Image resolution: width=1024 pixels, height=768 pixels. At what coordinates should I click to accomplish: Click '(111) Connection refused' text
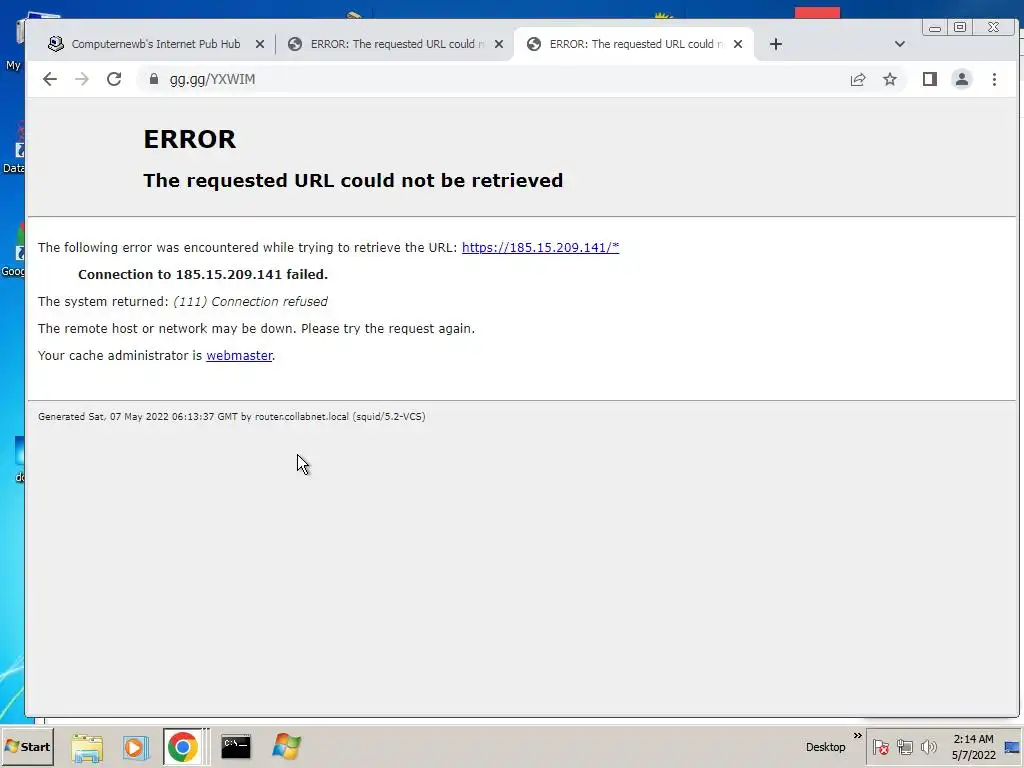point(250,302)
